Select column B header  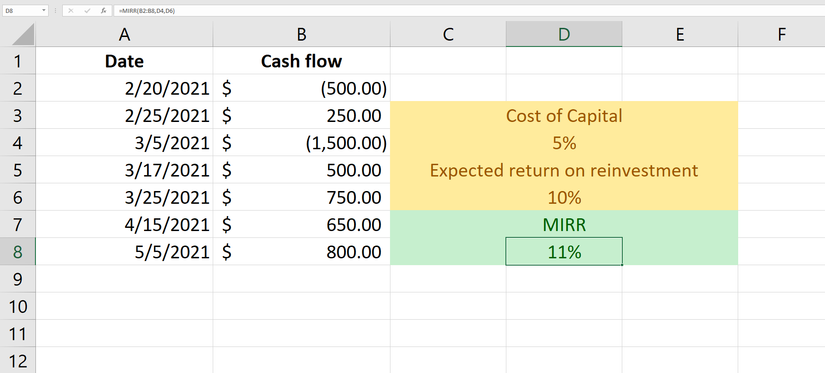point(301,35)
